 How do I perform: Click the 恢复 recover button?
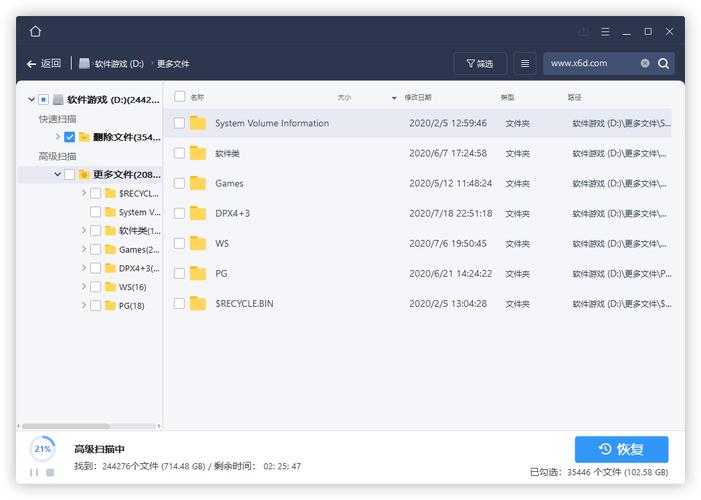point(621,449)
